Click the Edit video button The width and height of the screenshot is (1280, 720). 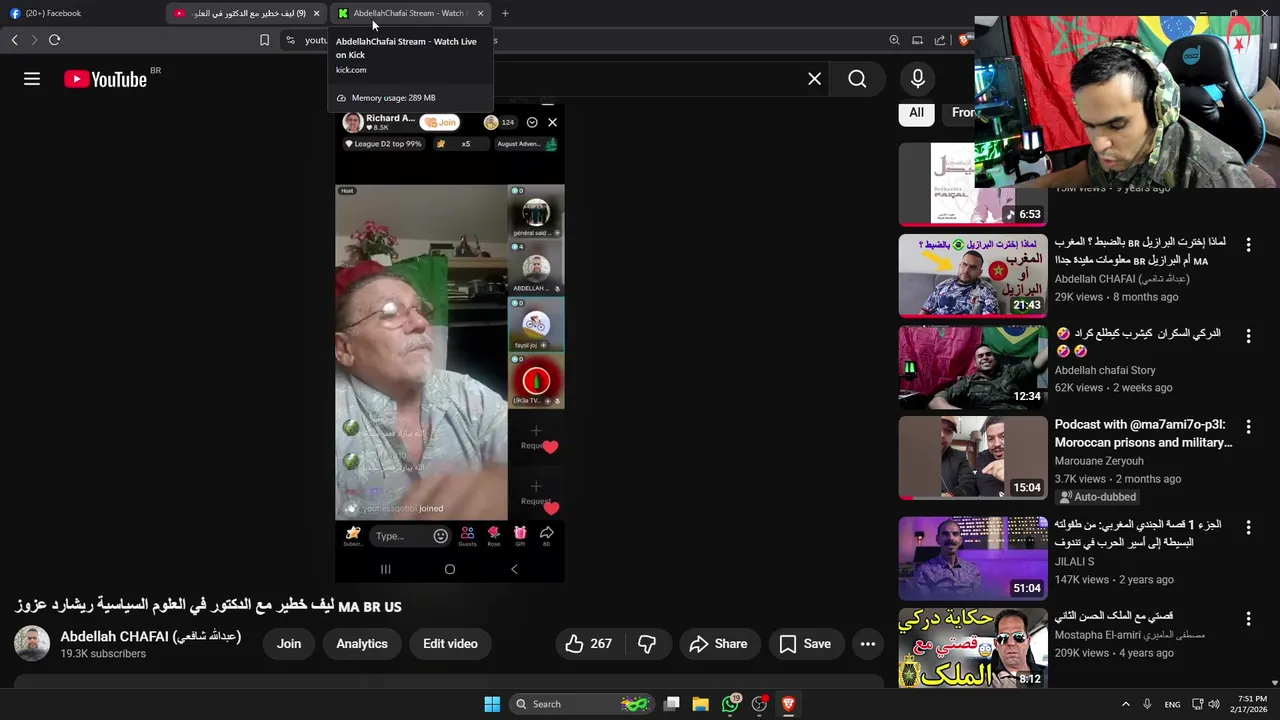tap(450, 644)
